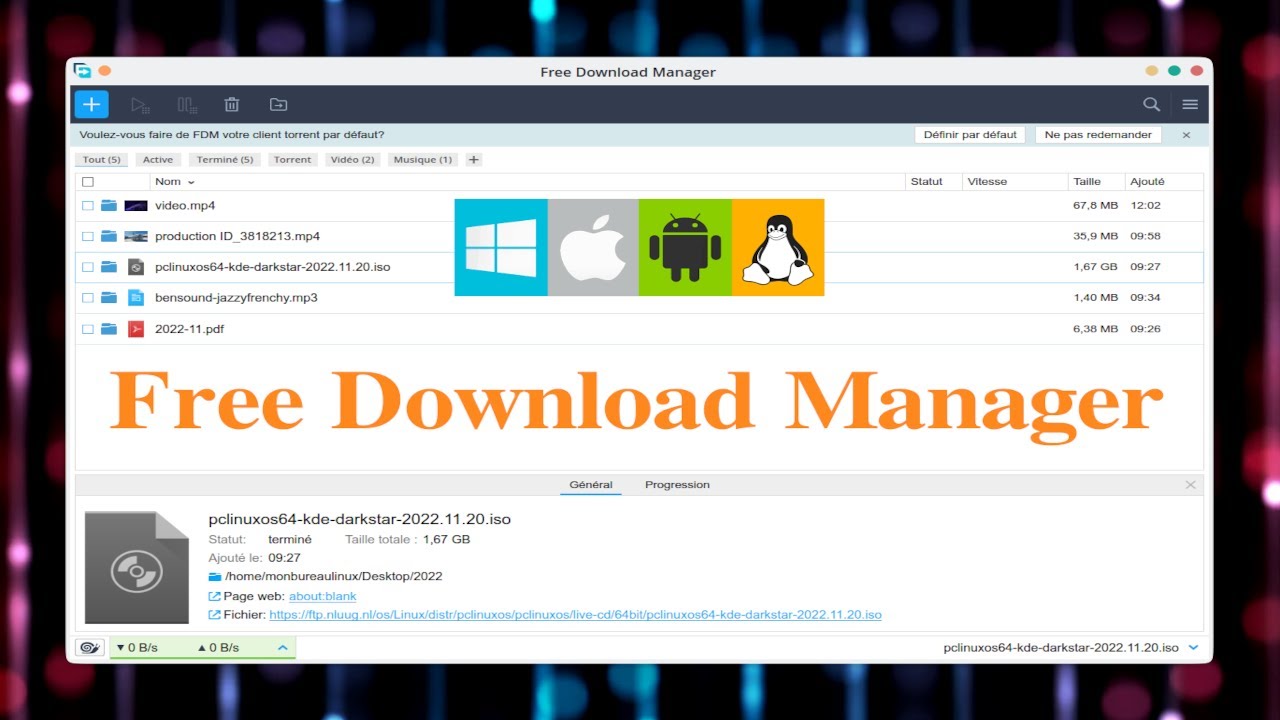Viewport: 1280px width, 720px height.
Task: Click the PDF file type icon
Action: coord(136,329)
